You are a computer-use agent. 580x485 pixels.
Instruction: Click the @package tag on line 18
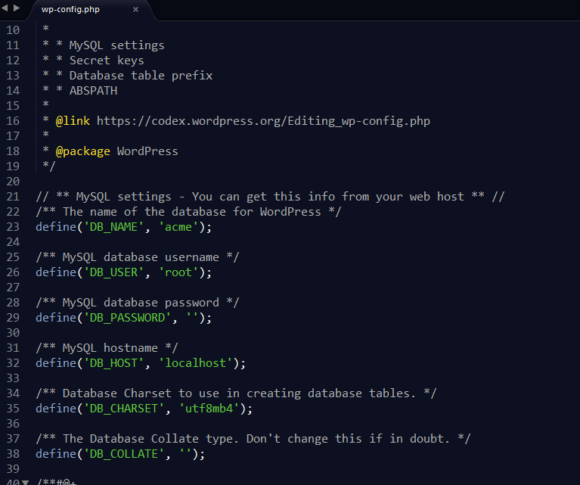tap(82, 151)
